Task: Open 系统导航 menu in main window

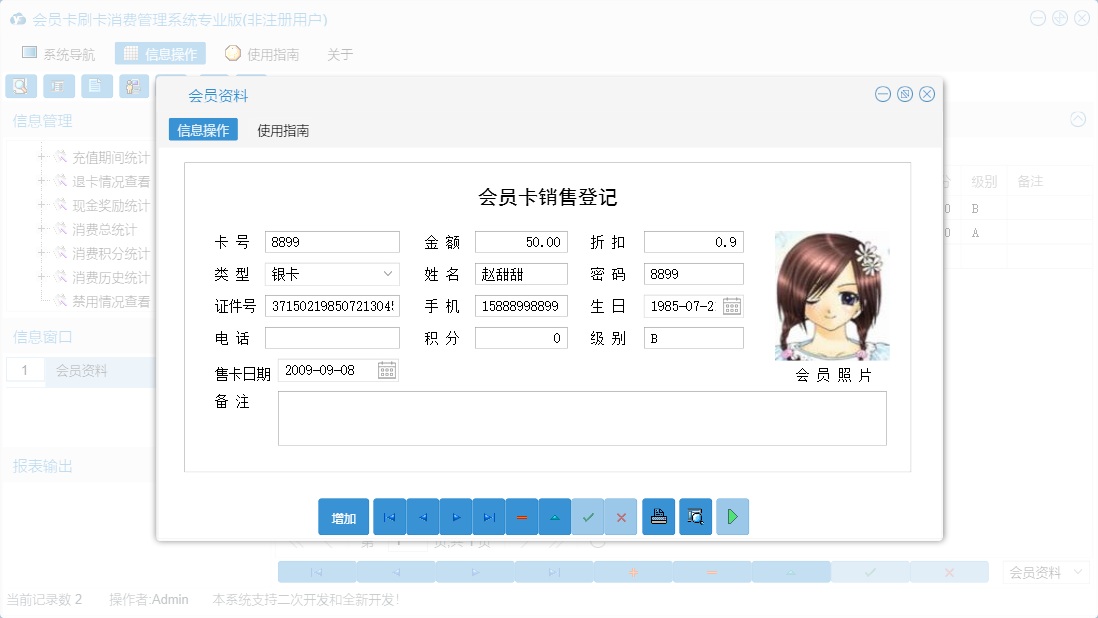Action: (59, 54)
